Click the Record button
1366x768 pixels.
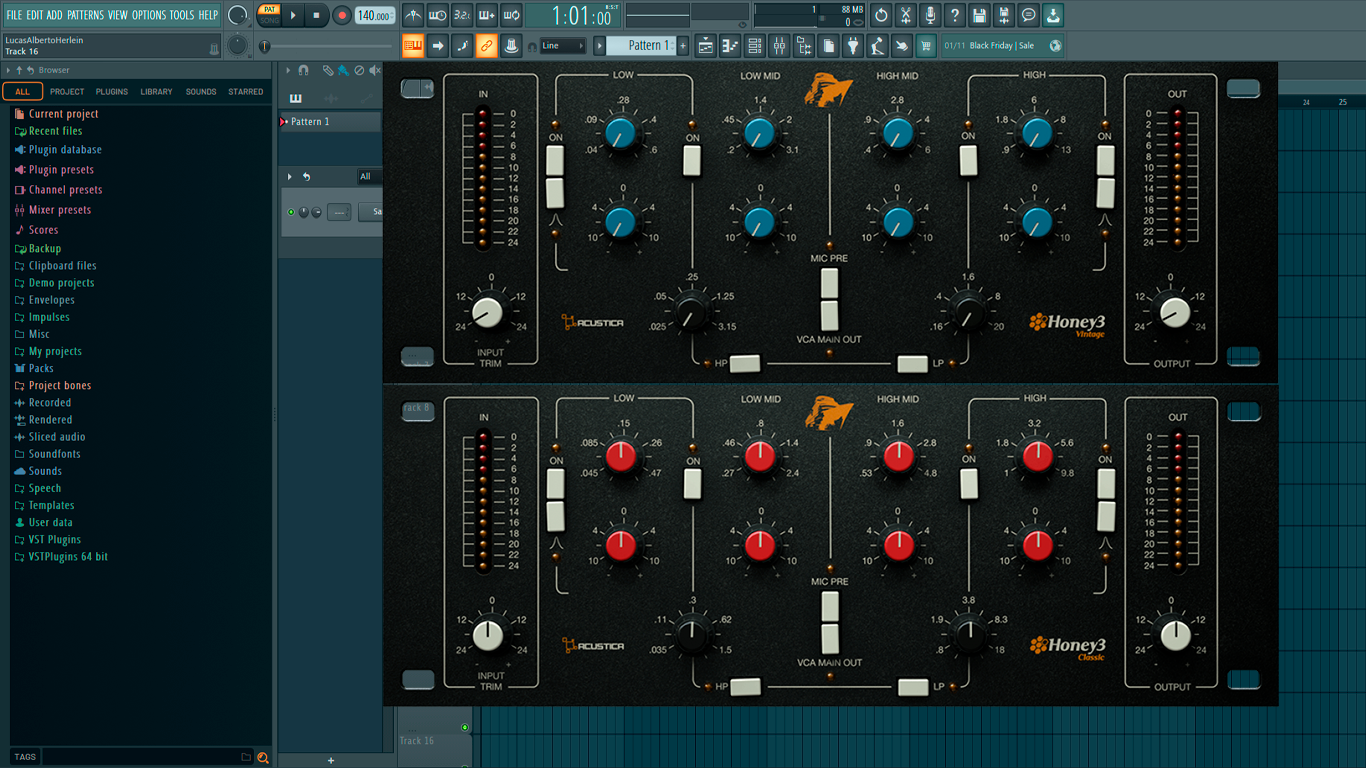342,15
